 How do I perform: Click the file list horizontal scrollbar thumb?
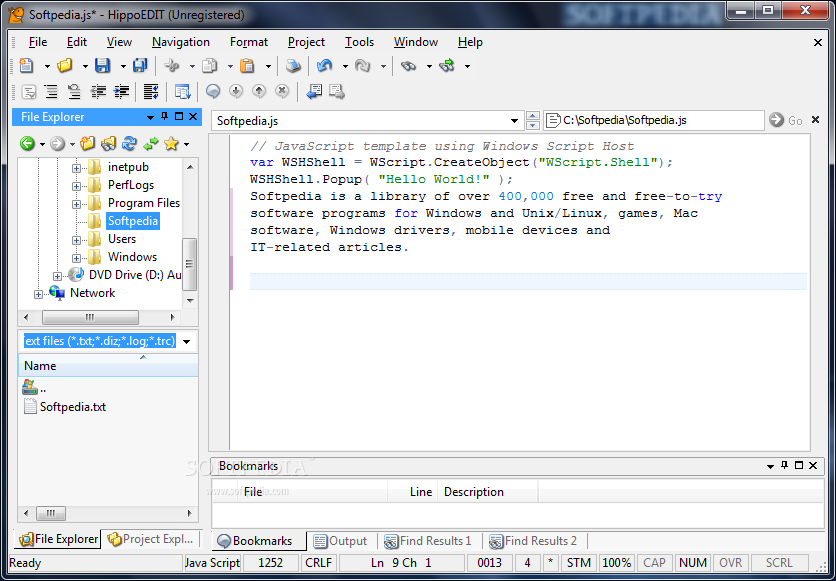pos(51,514)
